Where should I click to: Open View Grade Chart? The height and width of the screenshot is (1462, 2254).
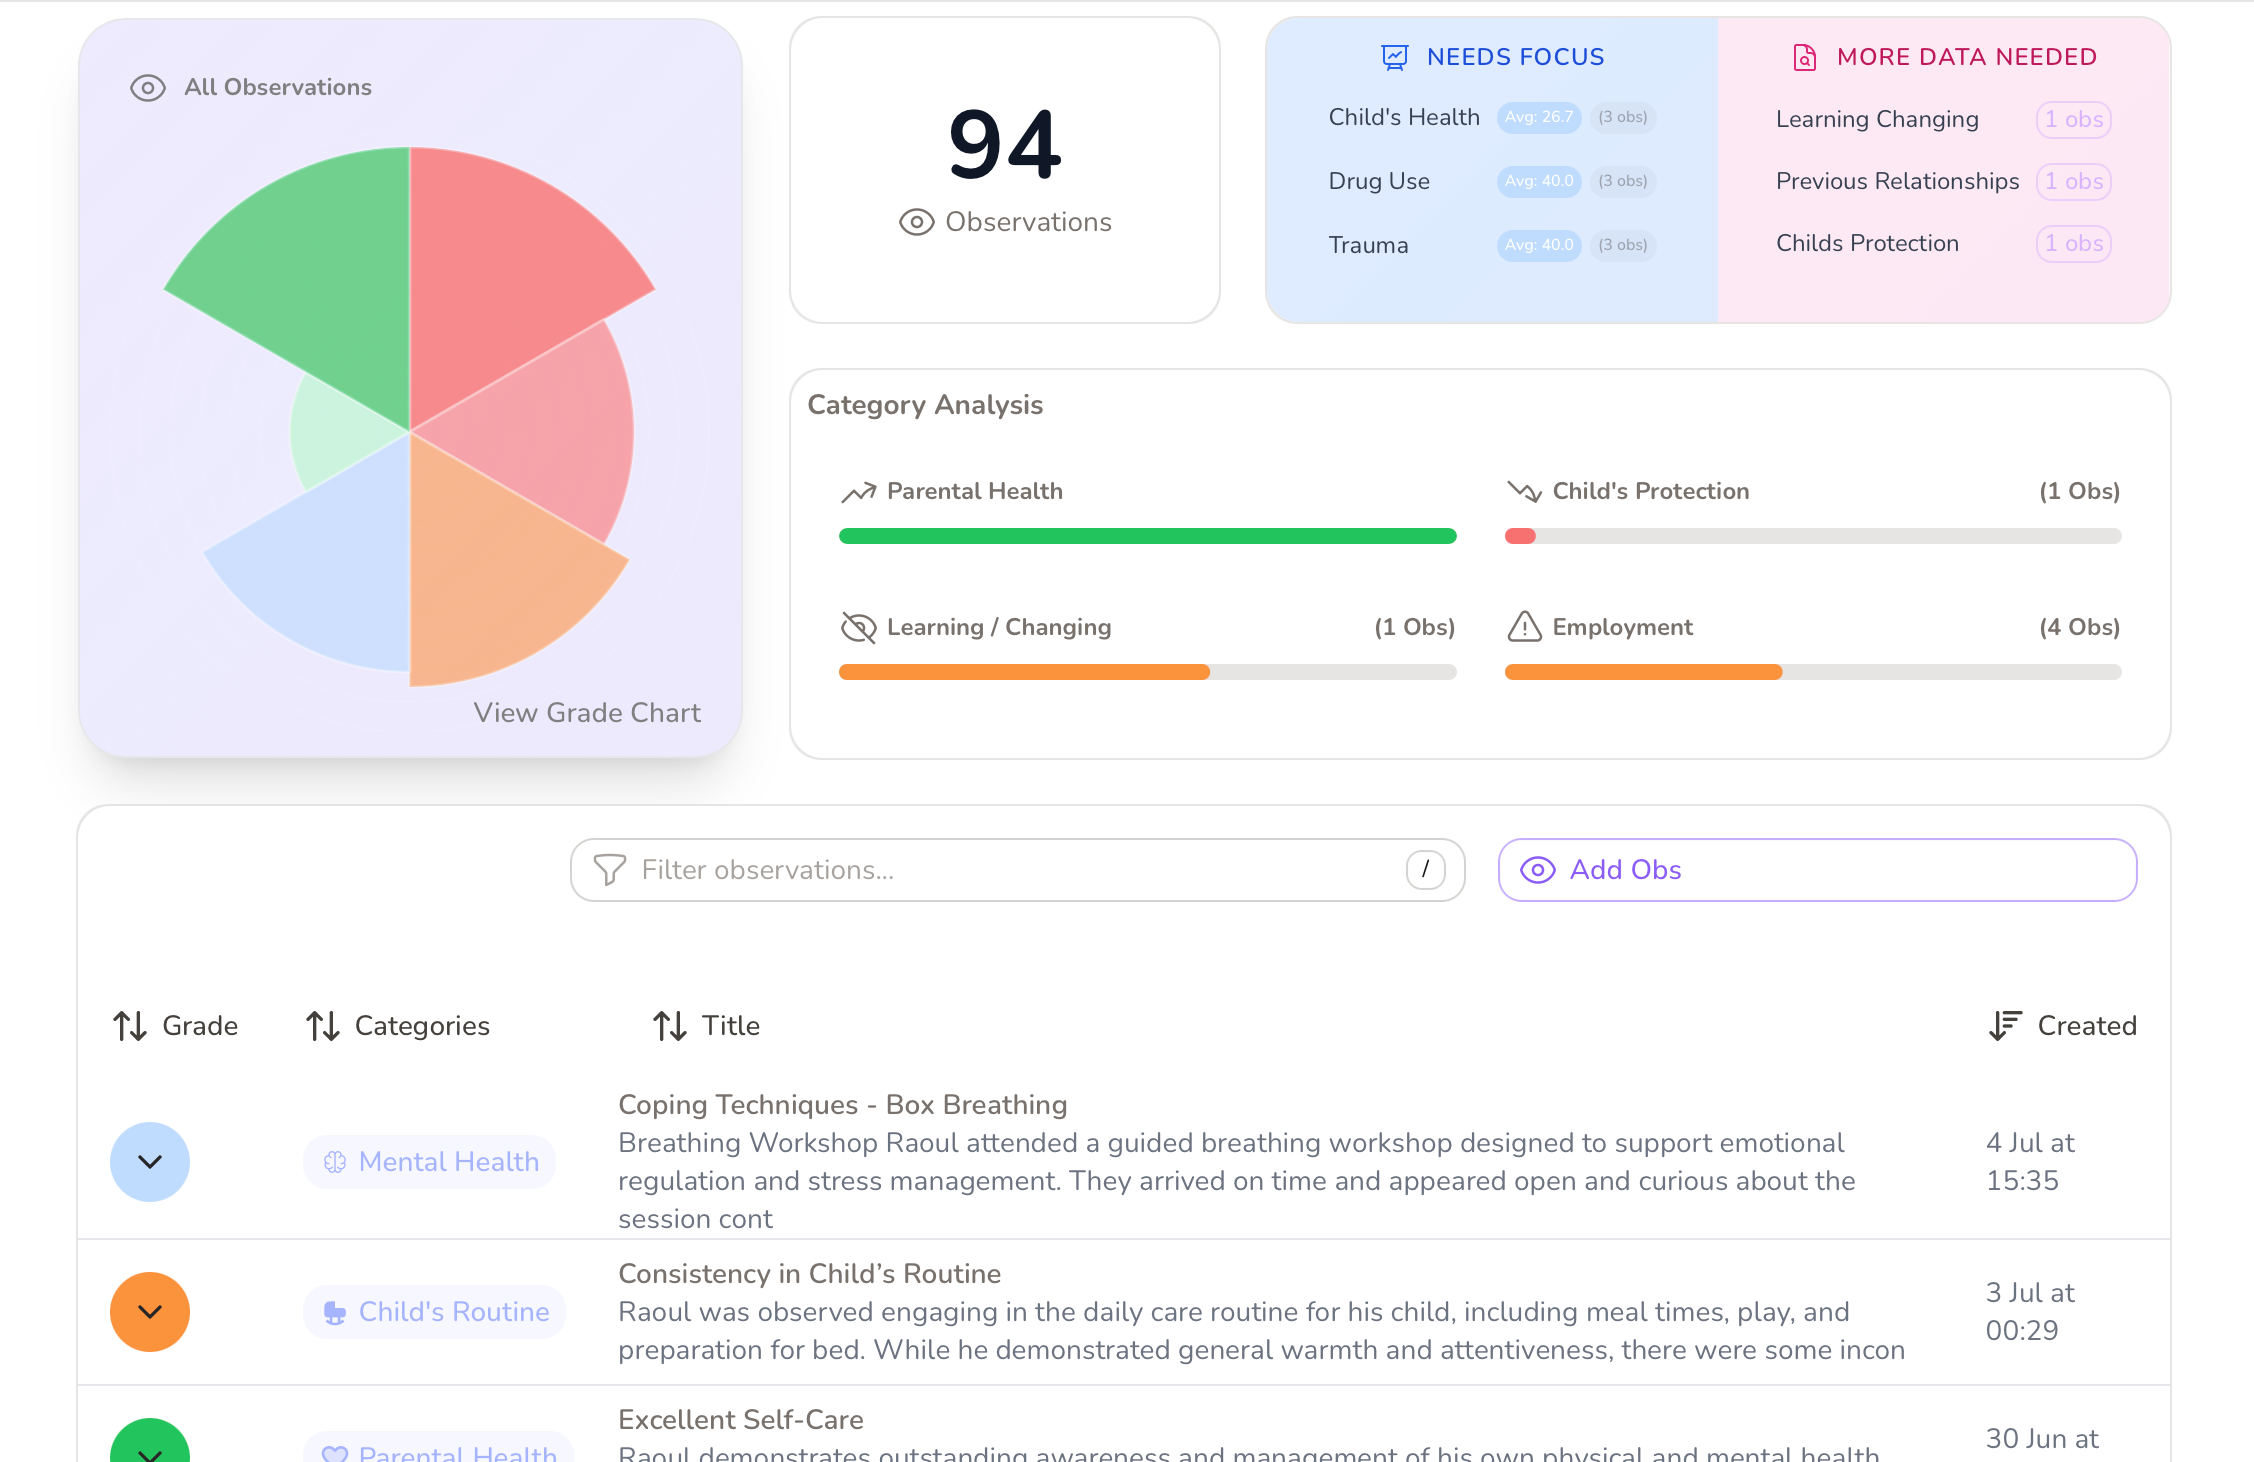coord(586,712)
